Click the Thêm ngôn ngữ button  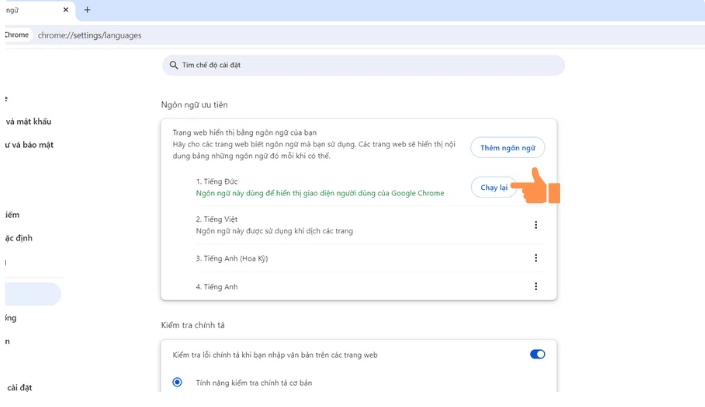point(507,148)
